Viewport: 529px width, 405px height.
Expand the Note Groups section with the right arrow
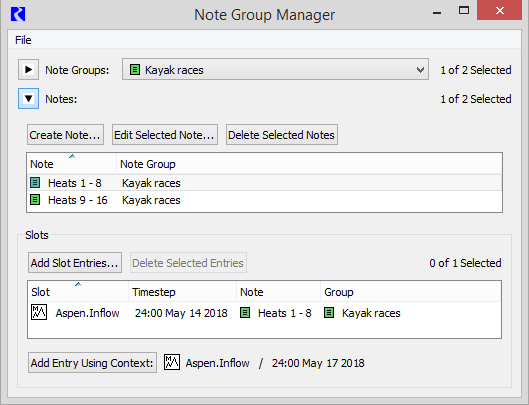pyautogui.click(x=28, y=70)
